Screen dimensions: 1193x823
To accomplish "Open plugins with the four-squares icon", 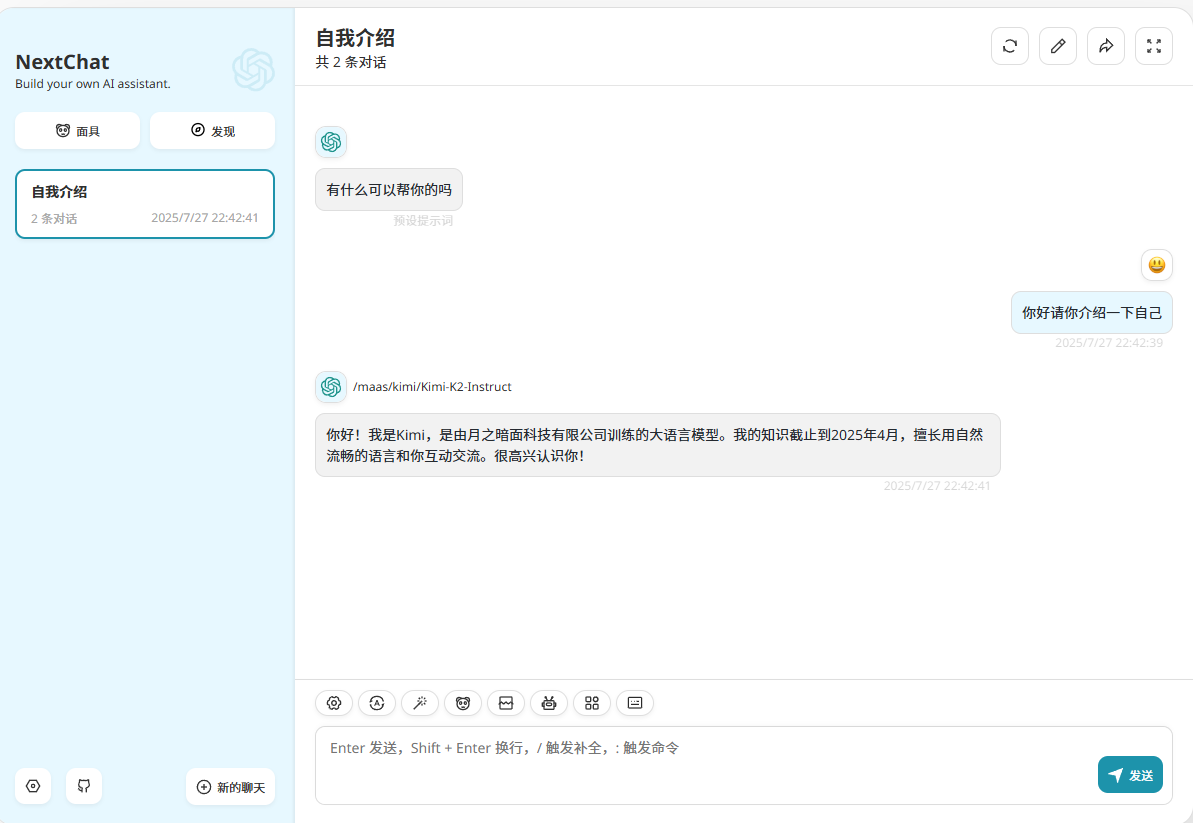I will (592, 703).
